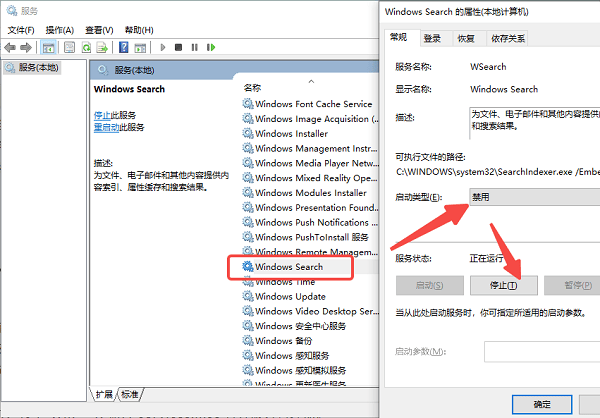Image resolution: width=600 pixels, height=418 pixels.
Task: Click the 暂停(P) button
Action: pos(572,285)
